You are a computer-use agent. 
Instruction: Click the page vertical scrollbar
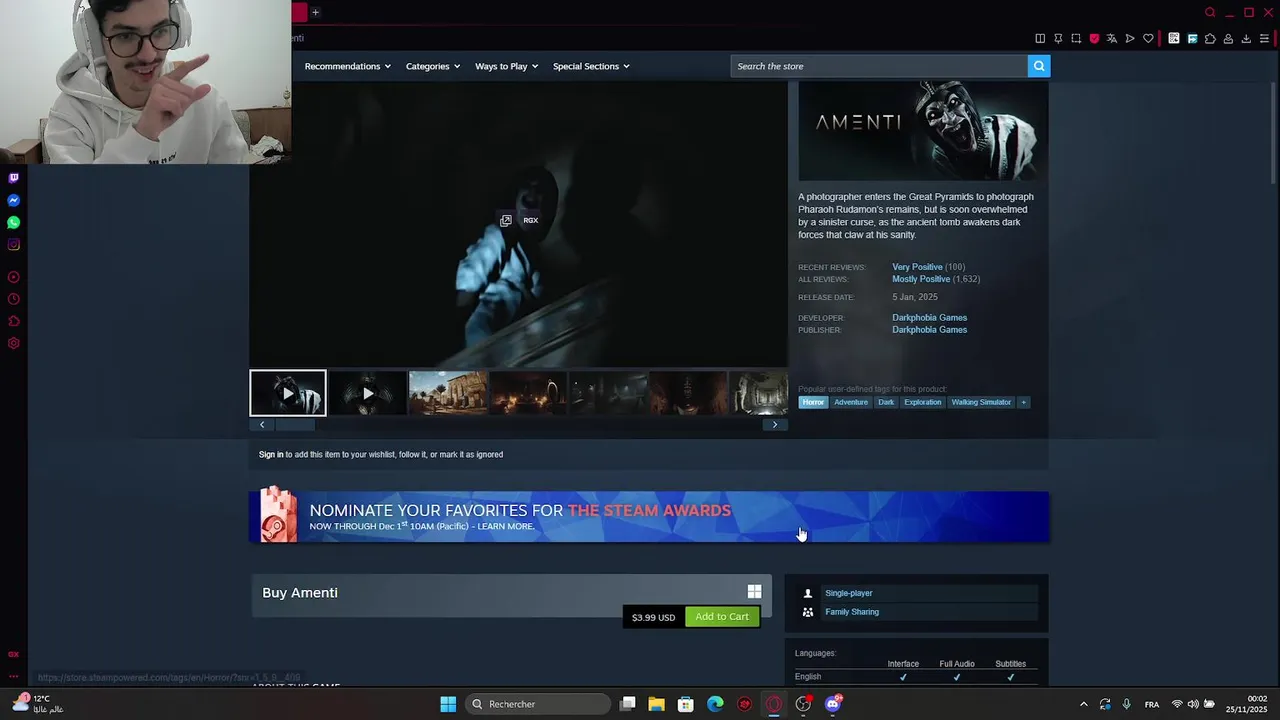click(1273, 135)
